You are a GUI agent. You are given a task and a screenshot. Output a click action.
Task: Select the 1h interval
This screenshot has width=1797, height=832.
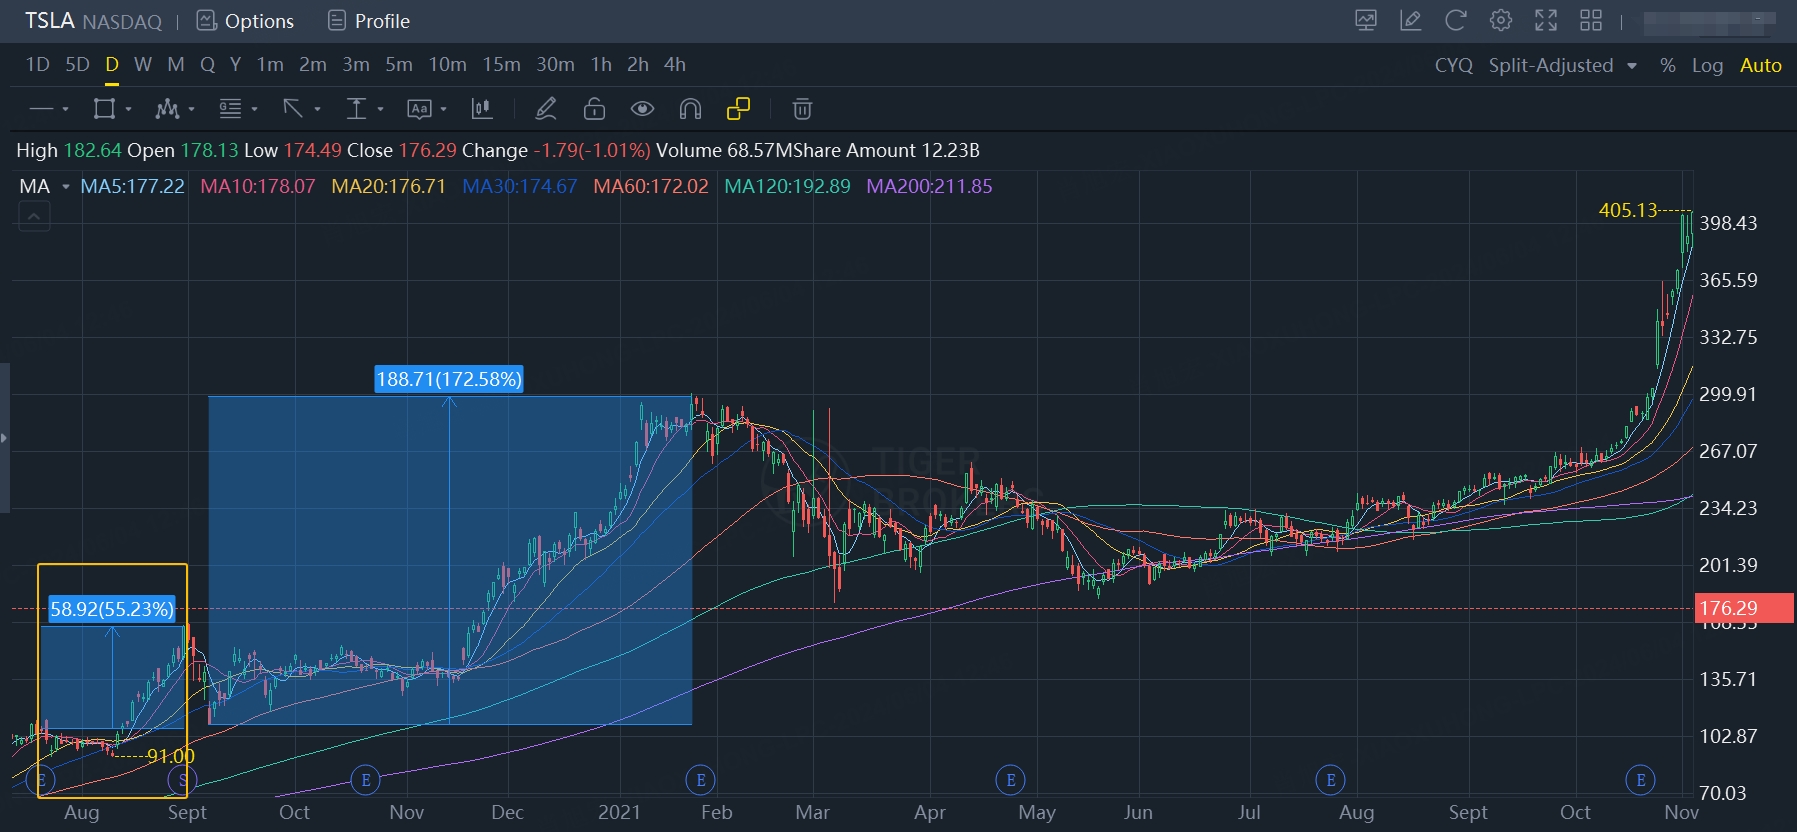tap(601, 65)
